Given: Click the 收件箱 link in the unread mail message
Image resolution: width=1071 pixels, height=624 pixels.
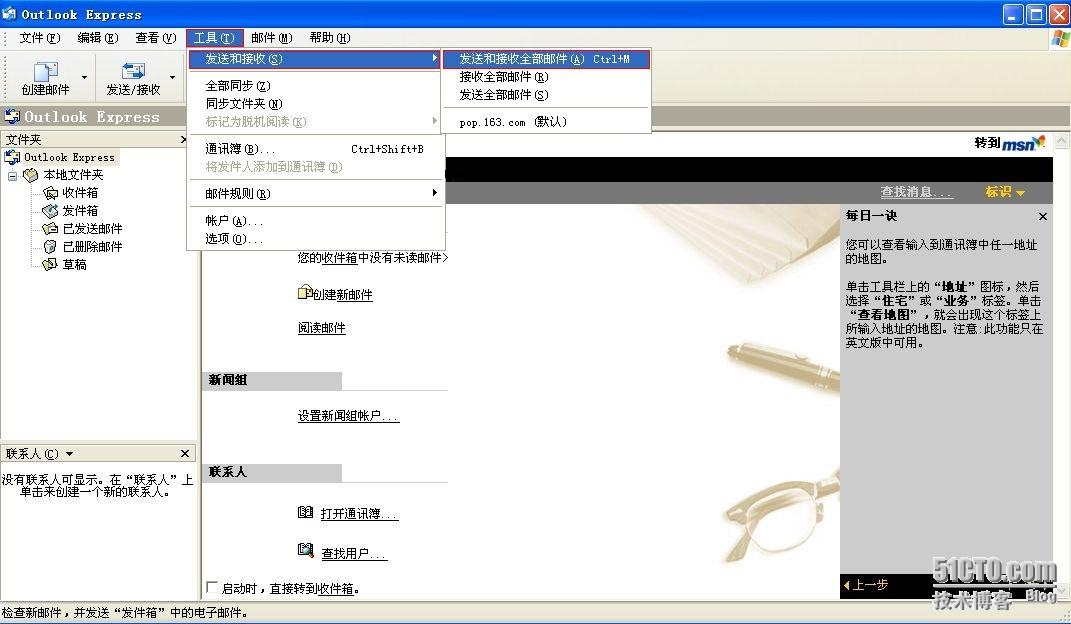Looking at the screenshot, I should [x=339, y=258].
